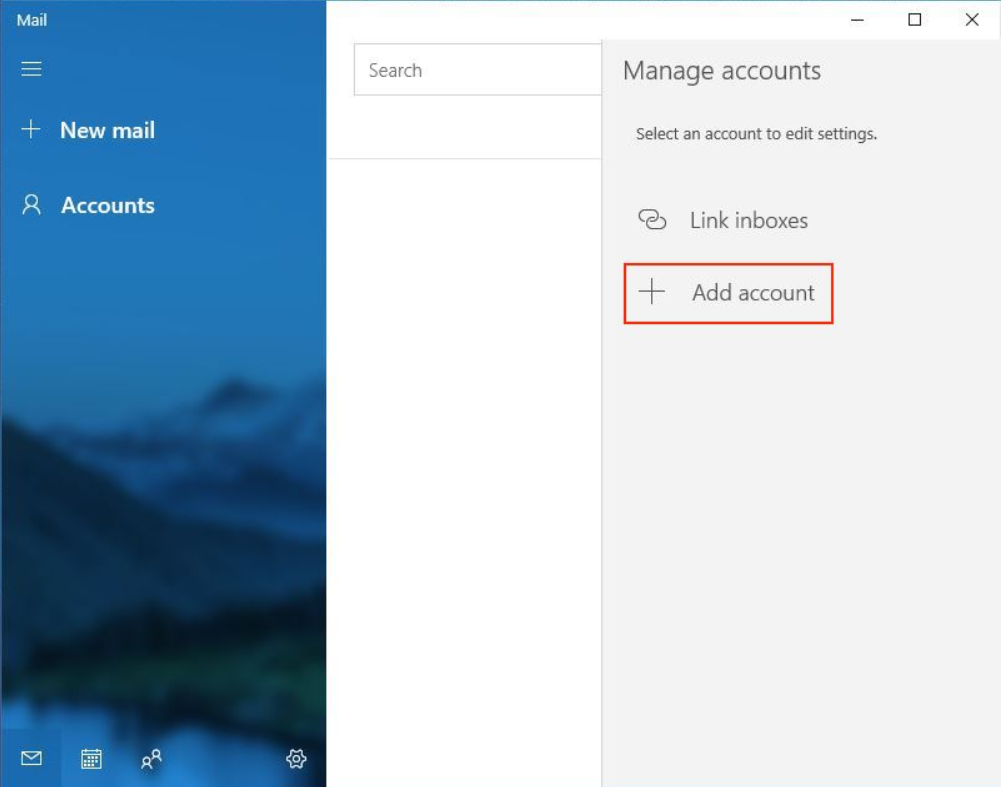Viewport: 1001px width, 787px height.
Task: Toggle the hamburger navigation menu
Action: pyautogui.click(x=31, y=69)
